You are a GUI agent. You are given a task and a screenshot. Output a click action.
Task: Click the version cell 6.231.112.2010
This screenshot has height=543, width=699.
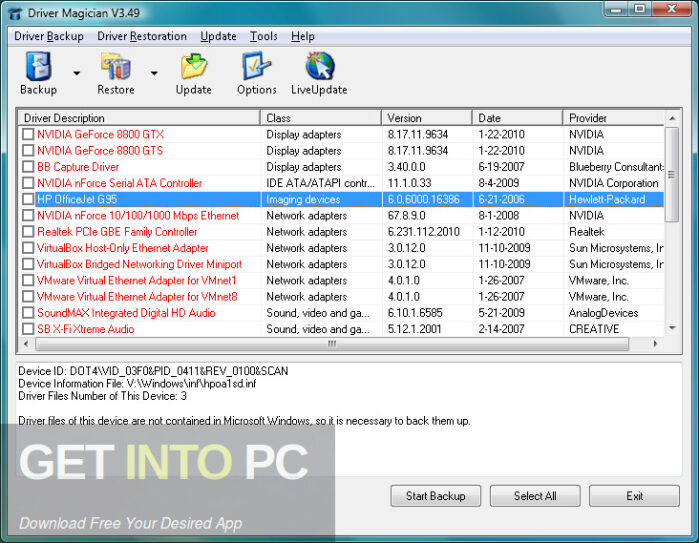pyautogui.click(x=424, y=231)
